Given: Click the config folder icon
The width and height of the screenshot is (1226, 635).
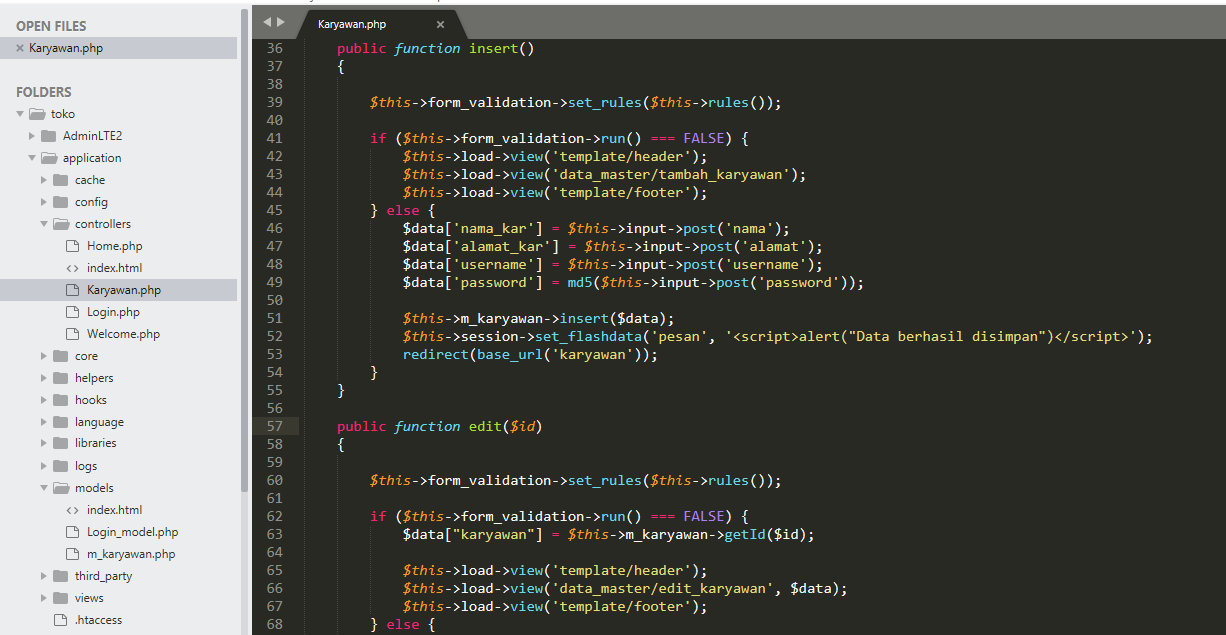Looking at the screenshot, I should pyautogui.click(x=61, y=202).
